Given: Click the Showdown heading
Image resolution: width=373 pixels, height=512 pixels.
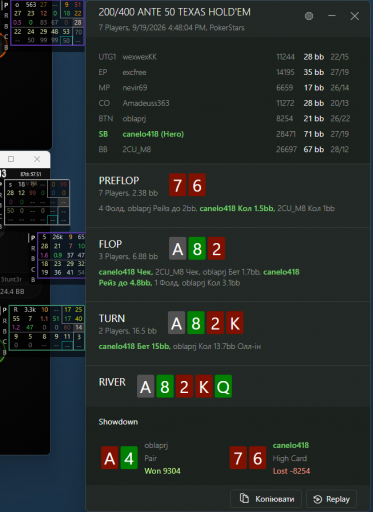Looking at the screenshot, I should [118, 422].
